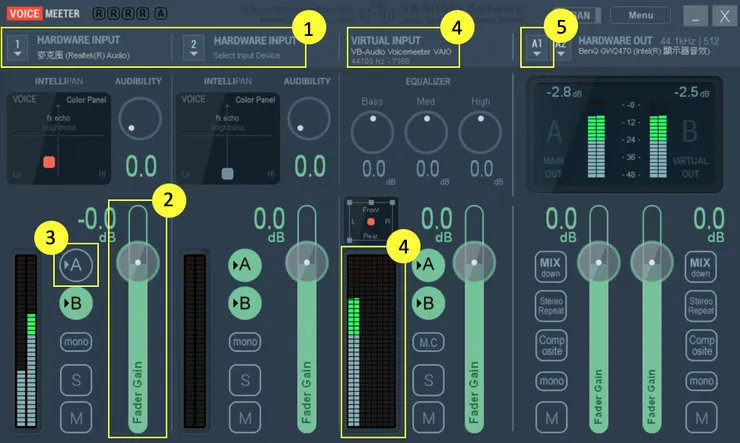Viewport: 740px width, 443px height.
Task: Enable mono on Hardware Input 2
Action: [x=244, y=342]
